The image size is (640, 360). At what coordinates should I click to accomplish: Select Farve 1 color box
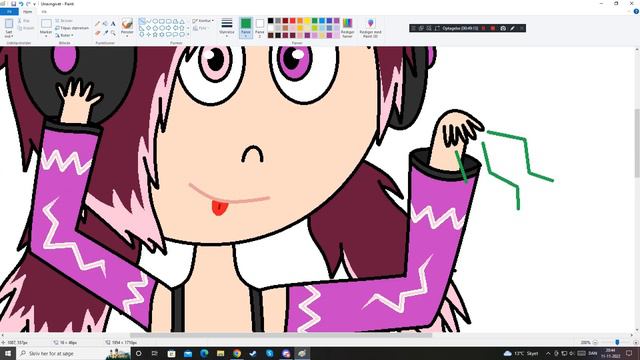[x=246, y=27]
